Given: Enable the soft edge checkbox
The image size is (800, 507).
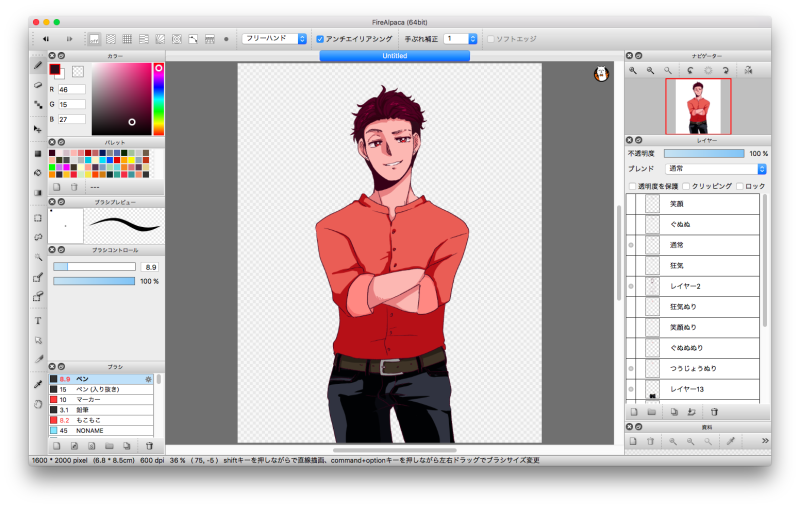Looking at the screenshot, I should [x=491, y=39].
